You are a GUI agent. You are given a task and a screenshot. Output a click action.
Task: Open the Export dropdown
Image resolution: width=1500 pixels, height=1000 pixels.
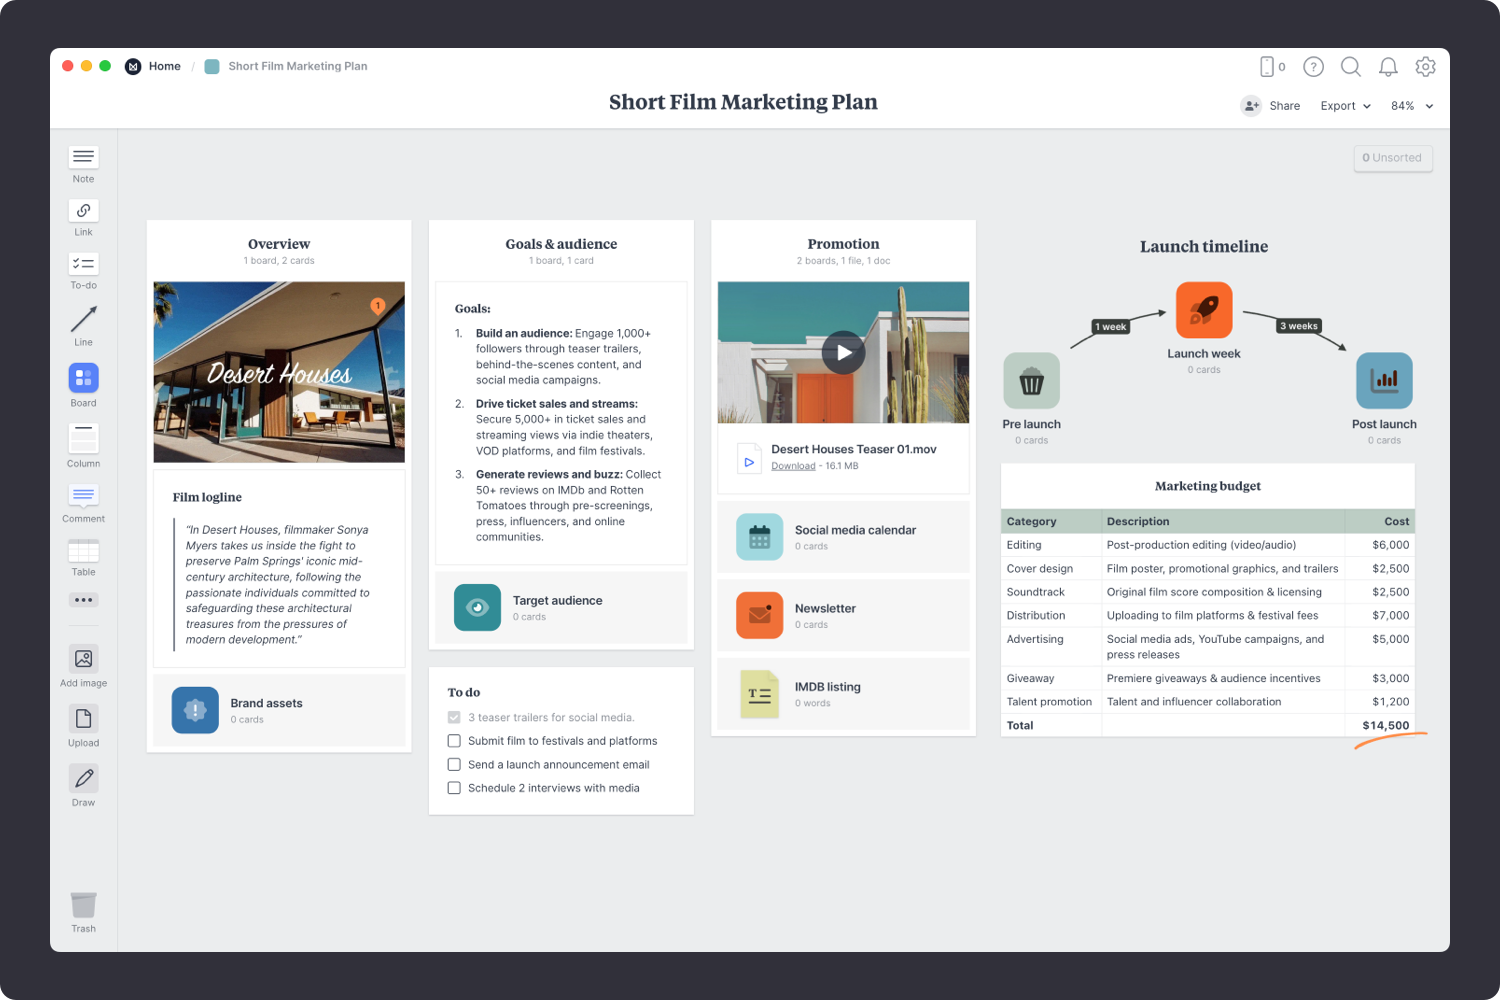[1344, 106]
